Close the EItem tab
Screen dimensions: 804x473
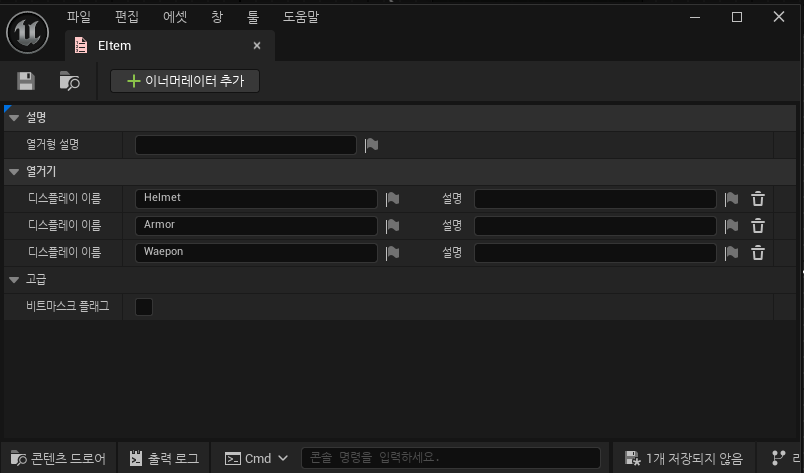257,46
